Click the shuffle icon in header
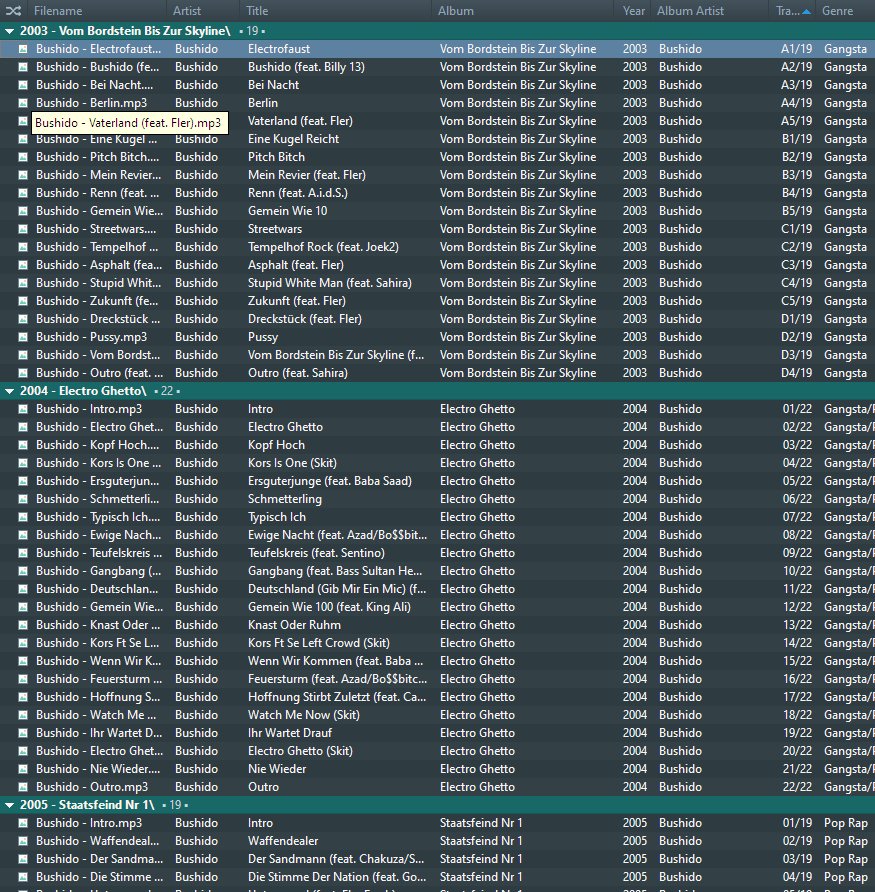This screenshot has width=875, height=892. [x=13, y=11]
